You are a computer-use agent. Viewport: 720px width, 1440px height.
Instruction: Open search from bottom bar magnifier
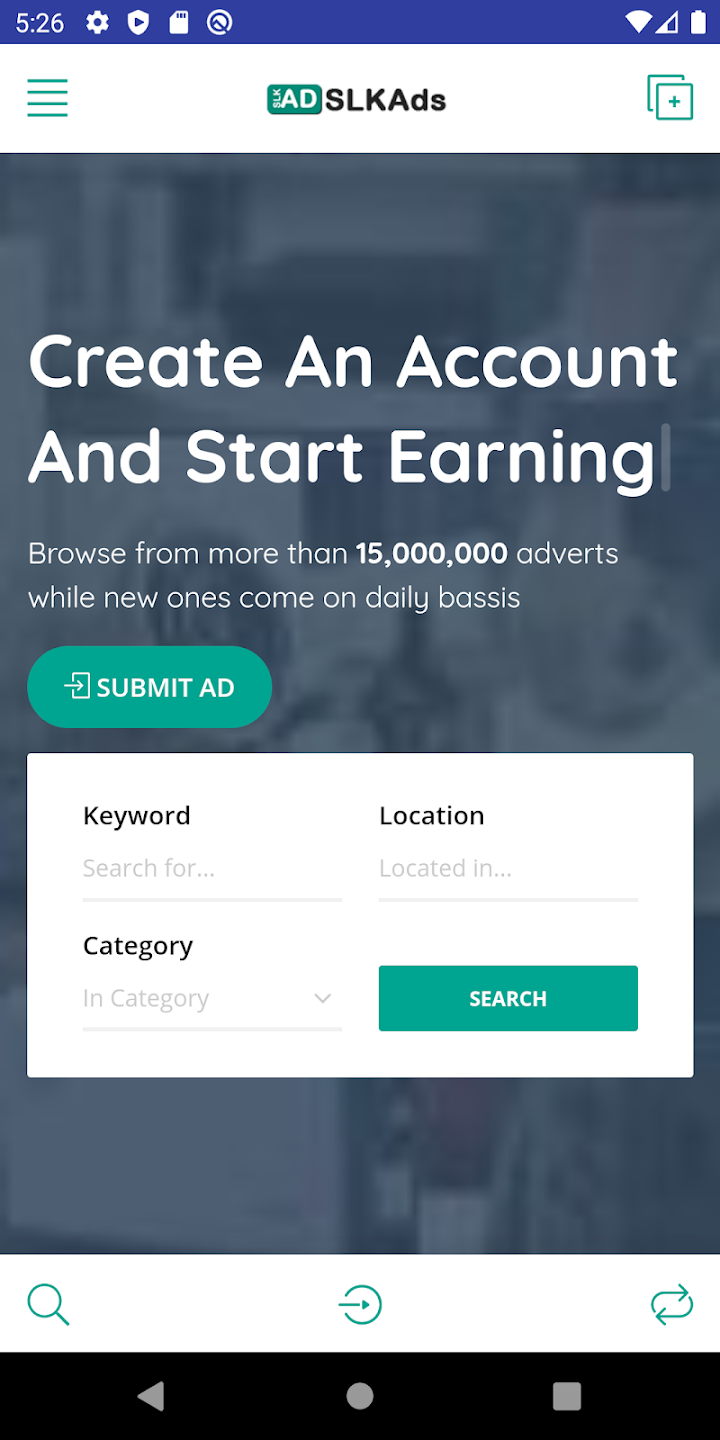[48, 1305]
